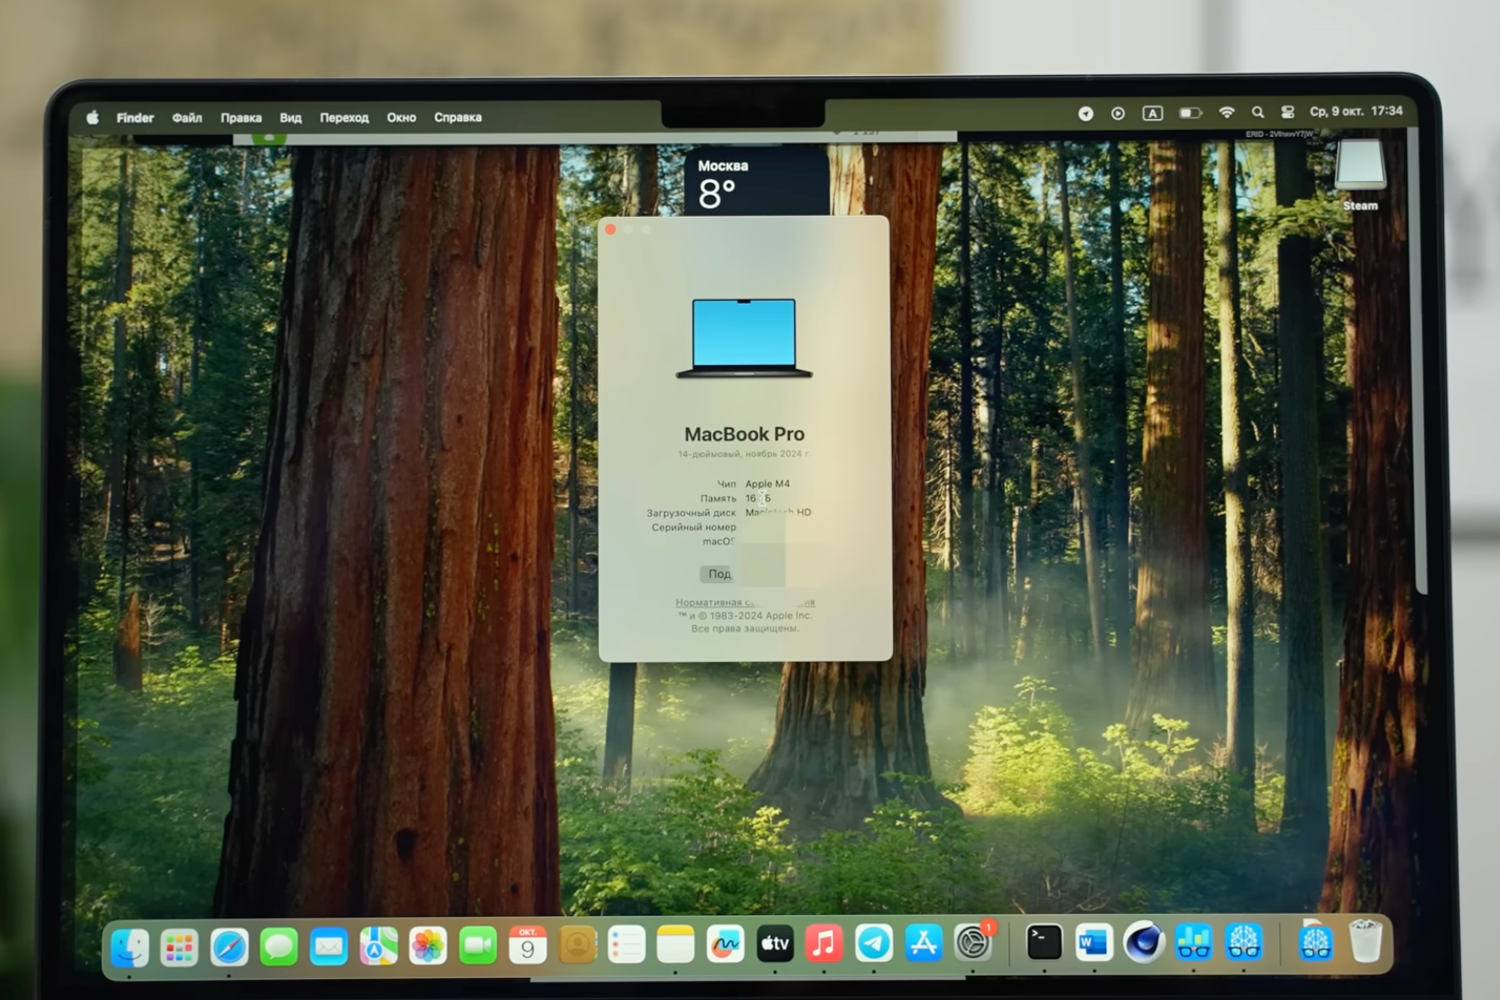Open the App Store in dock
The height and width of the screenshot is (1000, 1500).
pyautogui.click(x=923, y=944)
